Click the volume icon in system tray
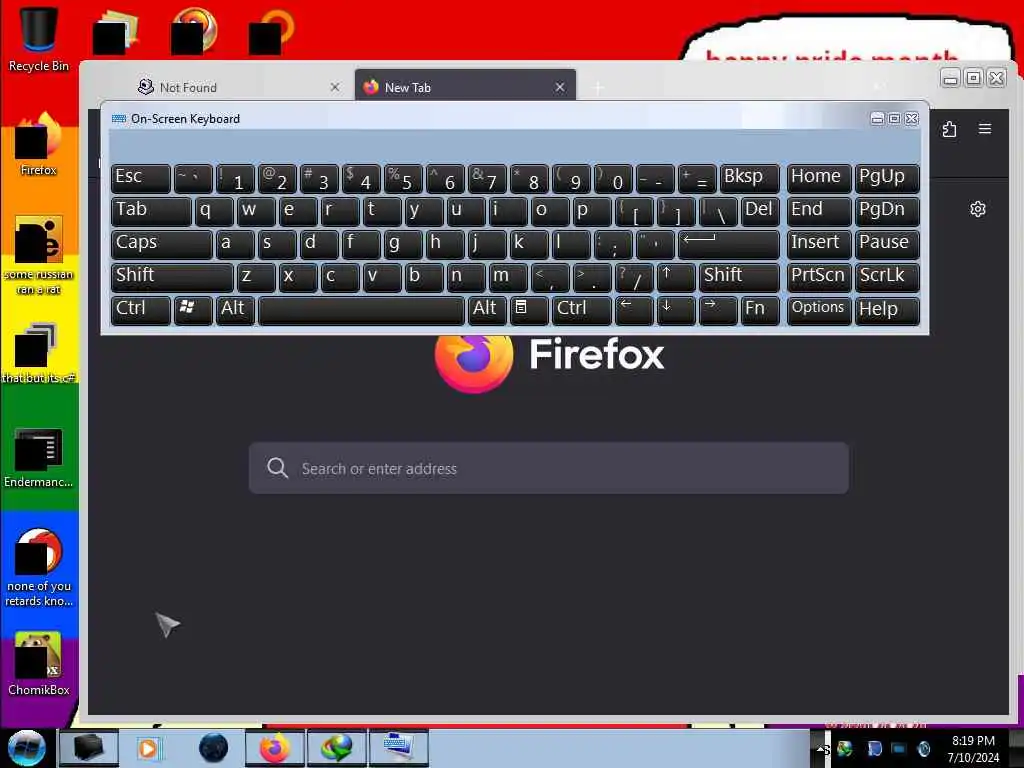Screen dimensions: 1024x768 click(x=923, y=748)
